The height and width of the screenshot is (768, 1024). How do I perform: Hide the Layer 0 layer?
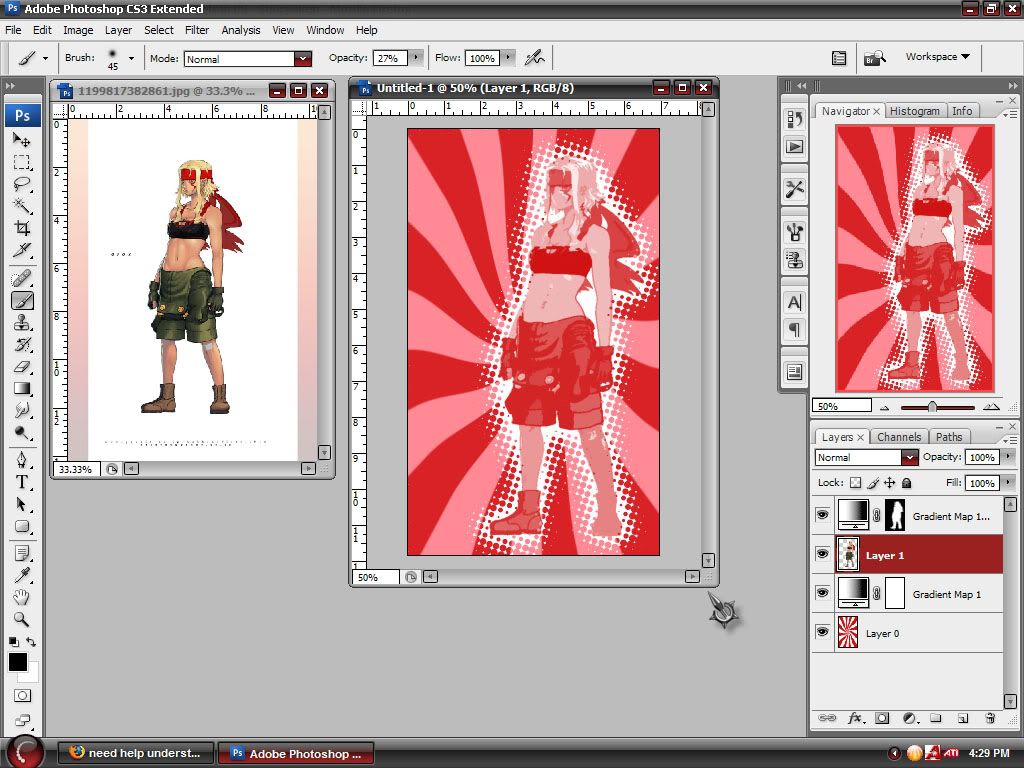(823, 632)
